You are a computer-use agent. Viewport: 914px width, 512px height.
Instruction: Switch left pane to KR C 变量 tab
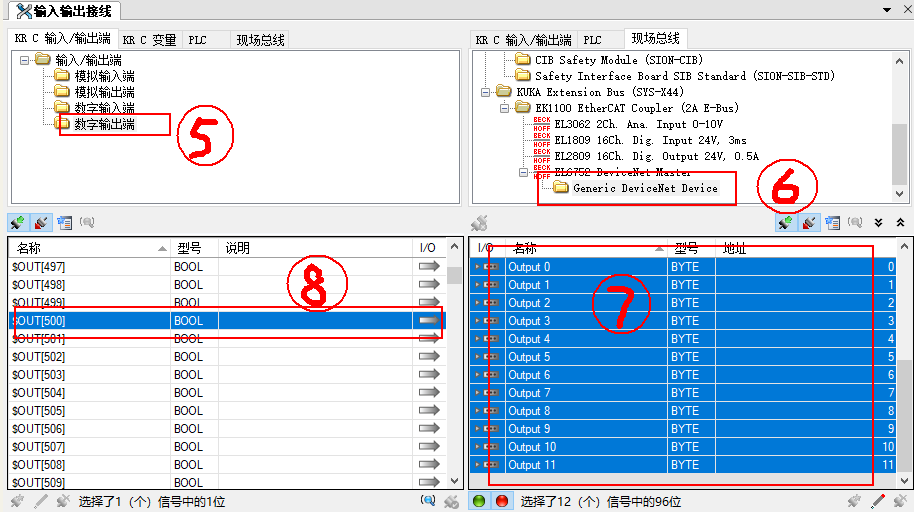click(149, 40)
